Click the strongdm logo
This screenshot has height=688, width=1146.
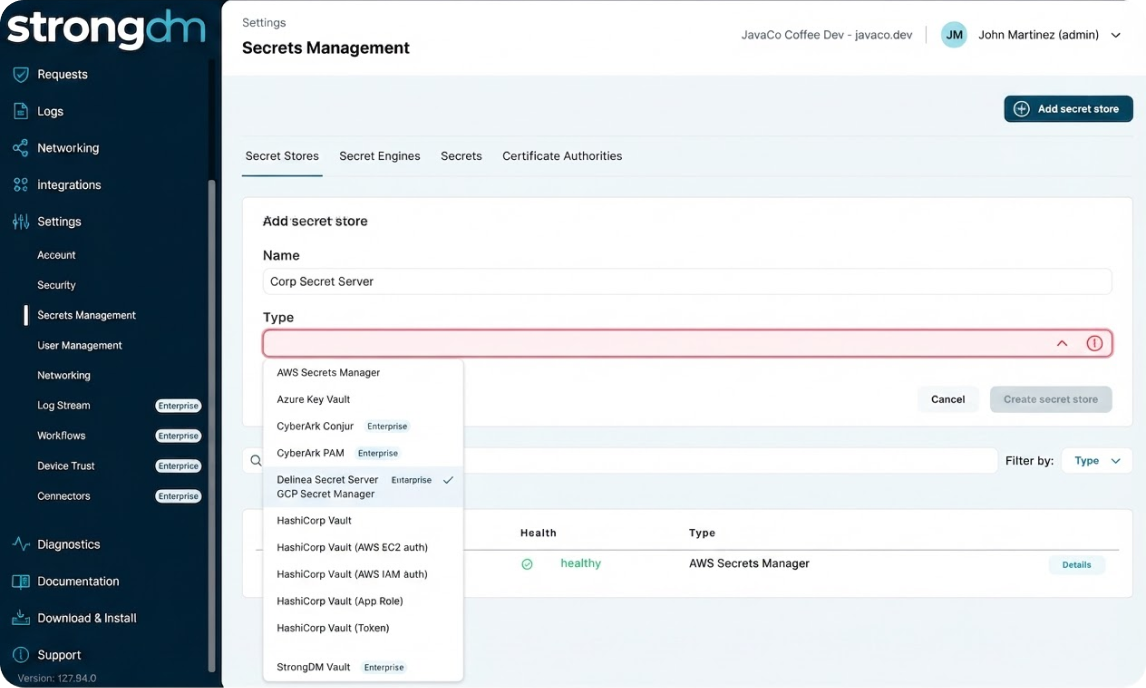(x=107, y=29)
